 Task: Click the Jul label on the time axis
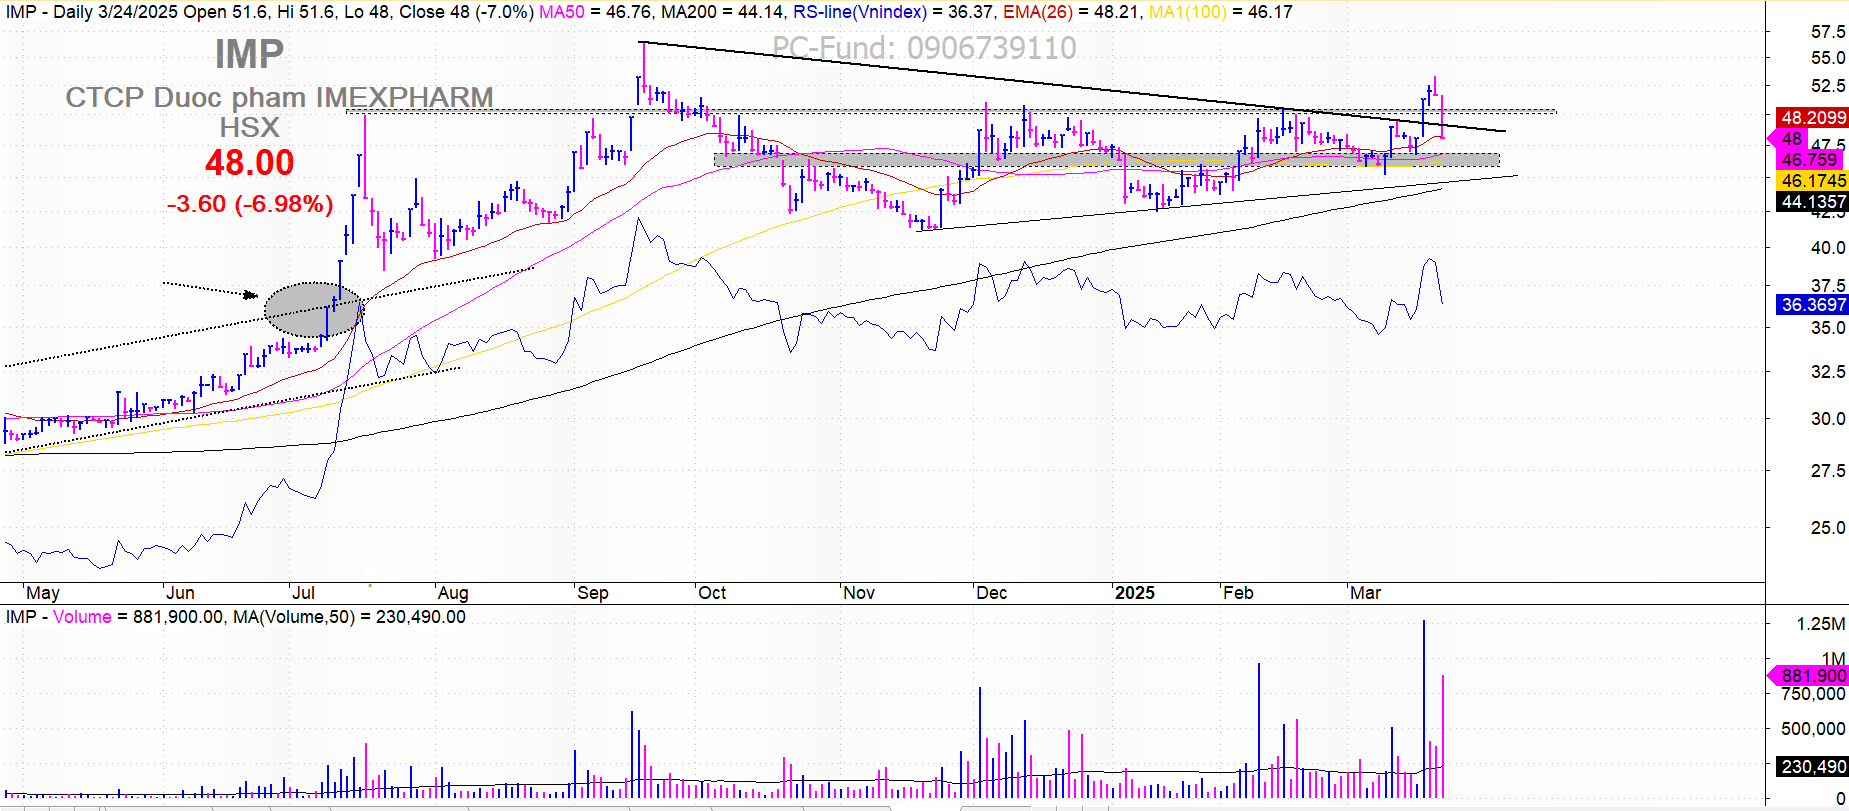tap(303, 593)
